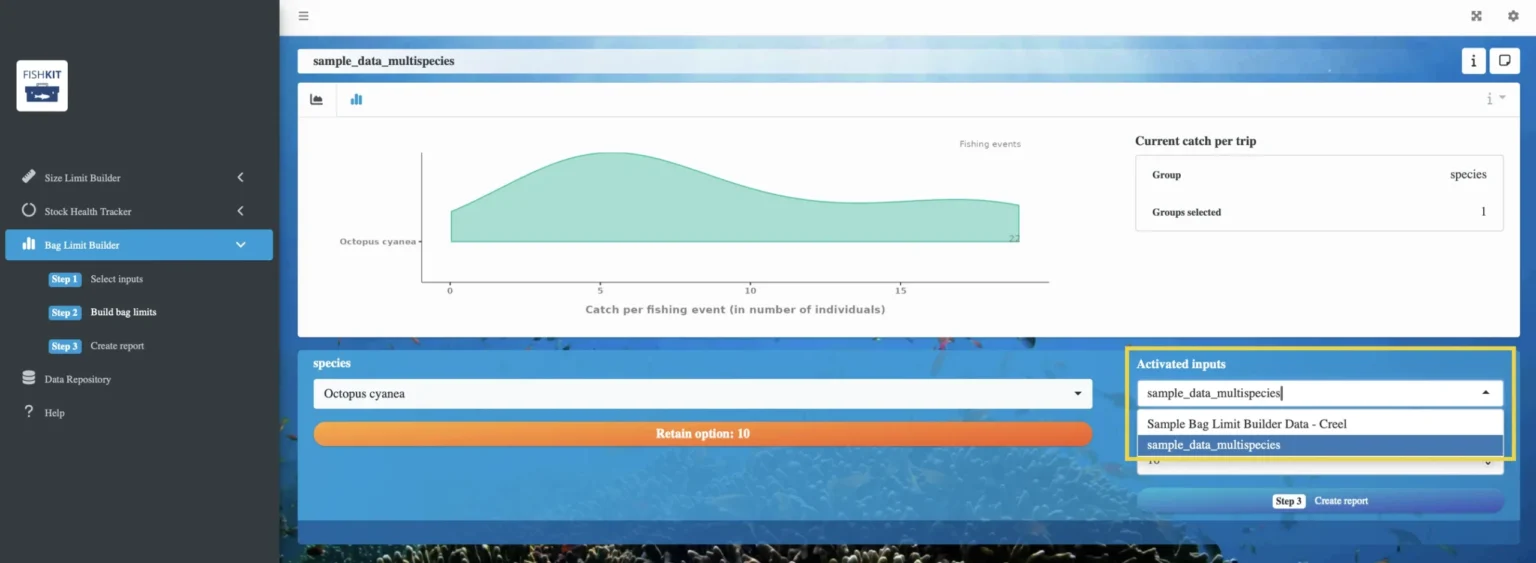This screenshot has width=1536, height=563.
Task: Select Sample Bag Limit Builder Data - Creel
Action: [1246, 424]
